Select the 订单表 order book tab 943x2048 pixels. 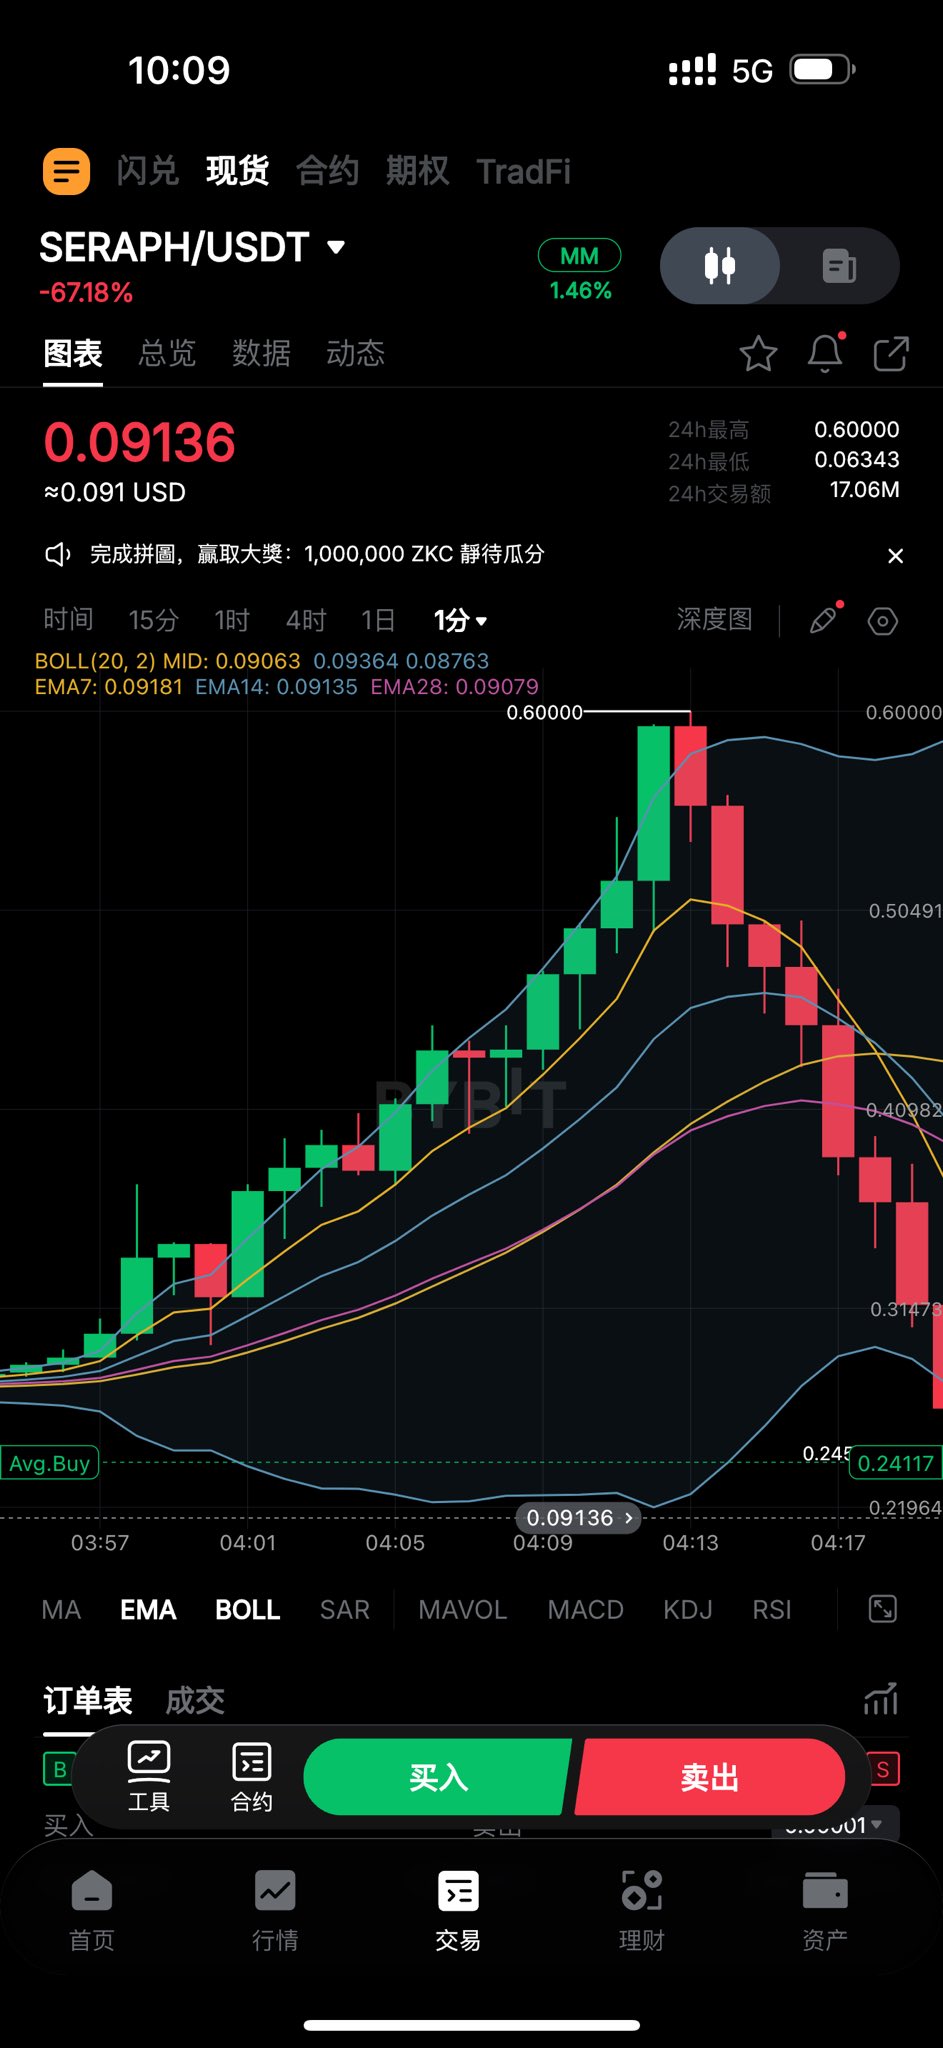88,1700
